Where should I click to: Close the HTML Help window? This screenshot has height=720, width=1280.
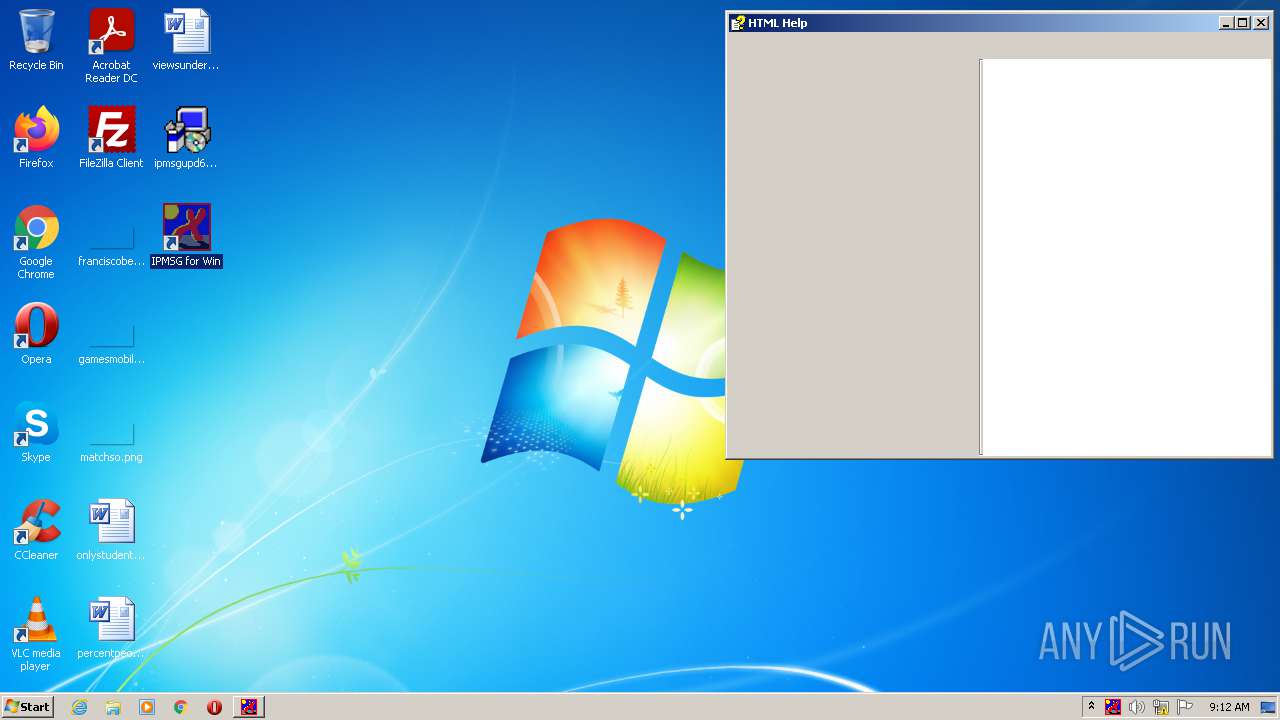pos(1261,23)
